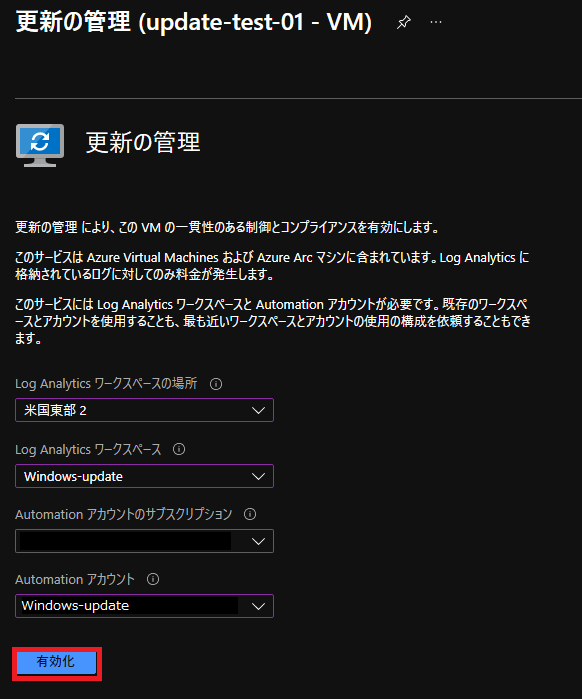This screenshot has height=699, width=582.
Task: Show info for Log Analytics workspace location
Action: point(216,384)
